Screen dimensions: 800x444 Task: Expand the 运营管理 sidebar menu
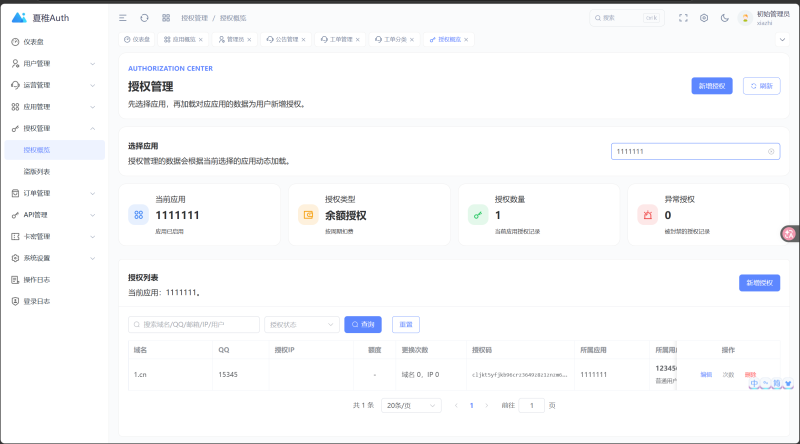54,85
